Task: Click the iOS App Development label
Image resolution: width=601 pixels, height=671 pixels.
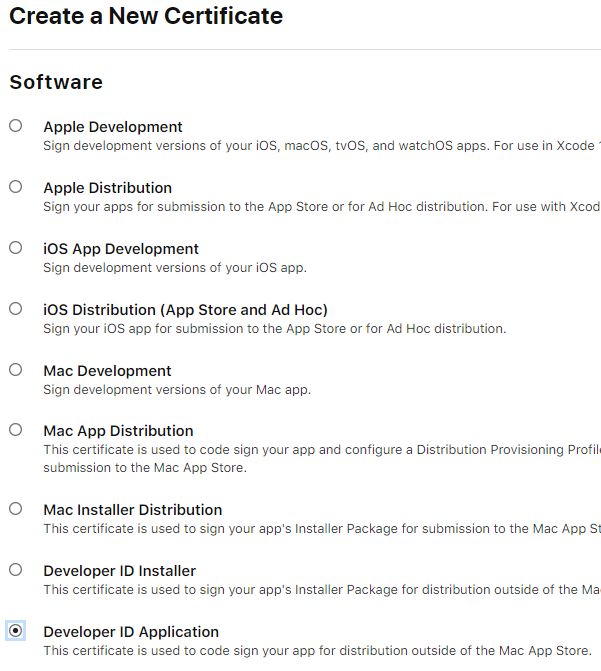Action: (121, 249)
